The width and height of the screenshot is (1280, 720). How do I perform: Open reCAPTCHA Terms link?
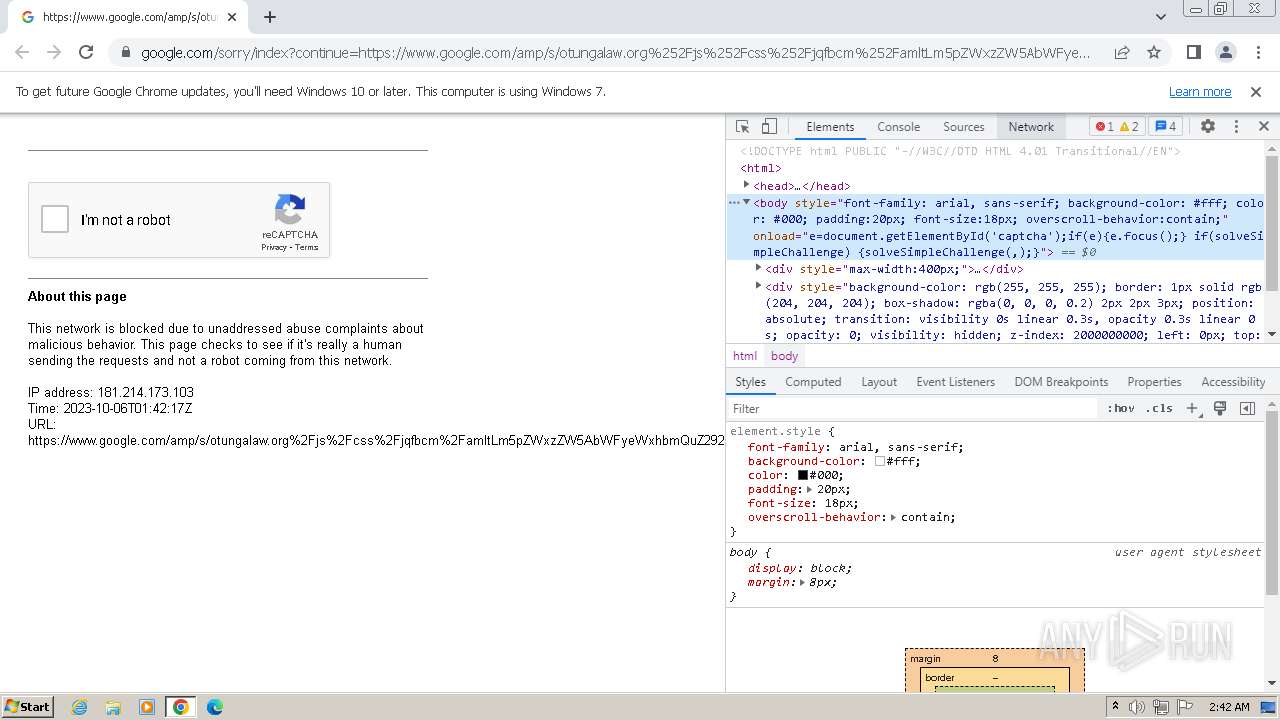307,247
